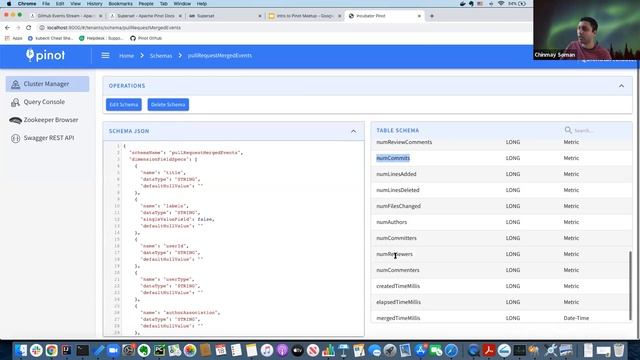The width and height of the screenshot is (640, 360).
Task: Open Google Chrome from the dock
Action: [x=51, y=350]
